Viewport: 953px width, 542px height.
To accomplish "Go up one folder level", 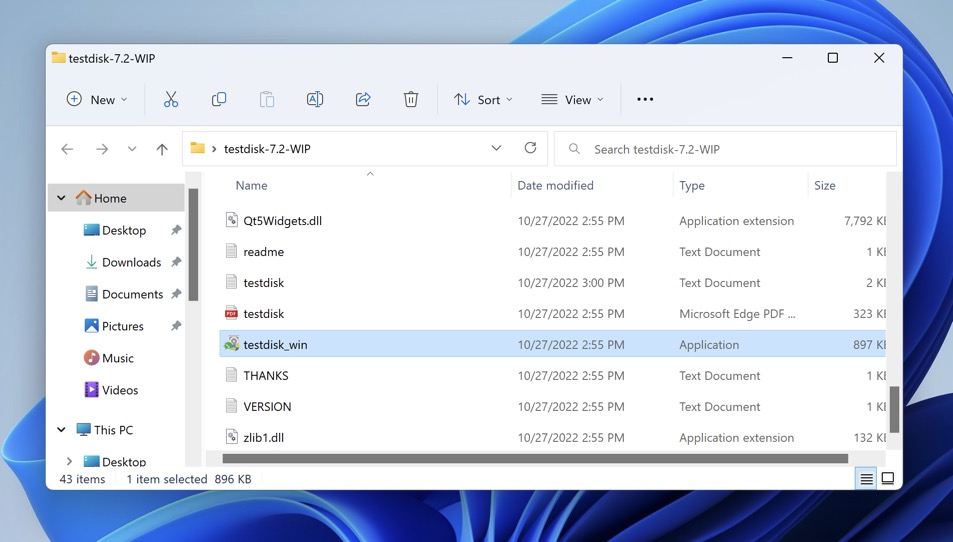I will [x=162, y=149].
